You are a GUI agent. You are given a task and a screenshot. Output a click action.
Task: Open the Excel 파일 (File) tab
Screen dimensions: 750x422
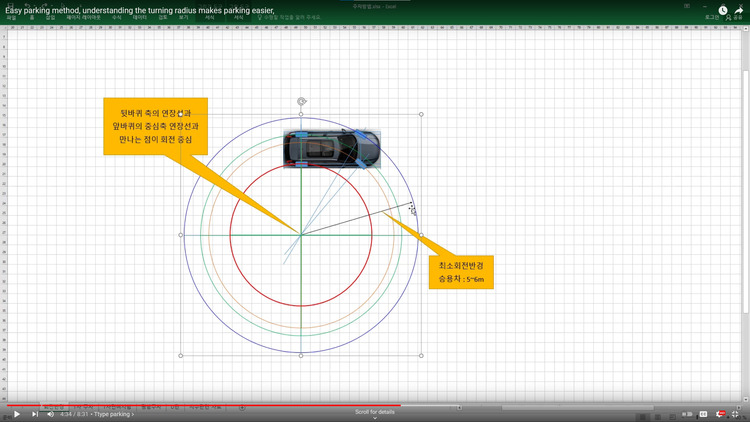click(11, 18)
